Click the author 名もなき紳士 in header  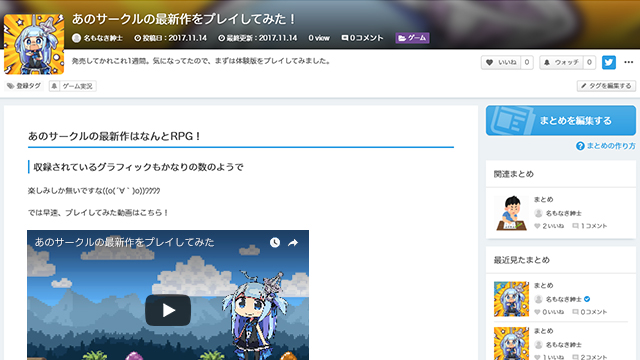click(x=98, y=38)
